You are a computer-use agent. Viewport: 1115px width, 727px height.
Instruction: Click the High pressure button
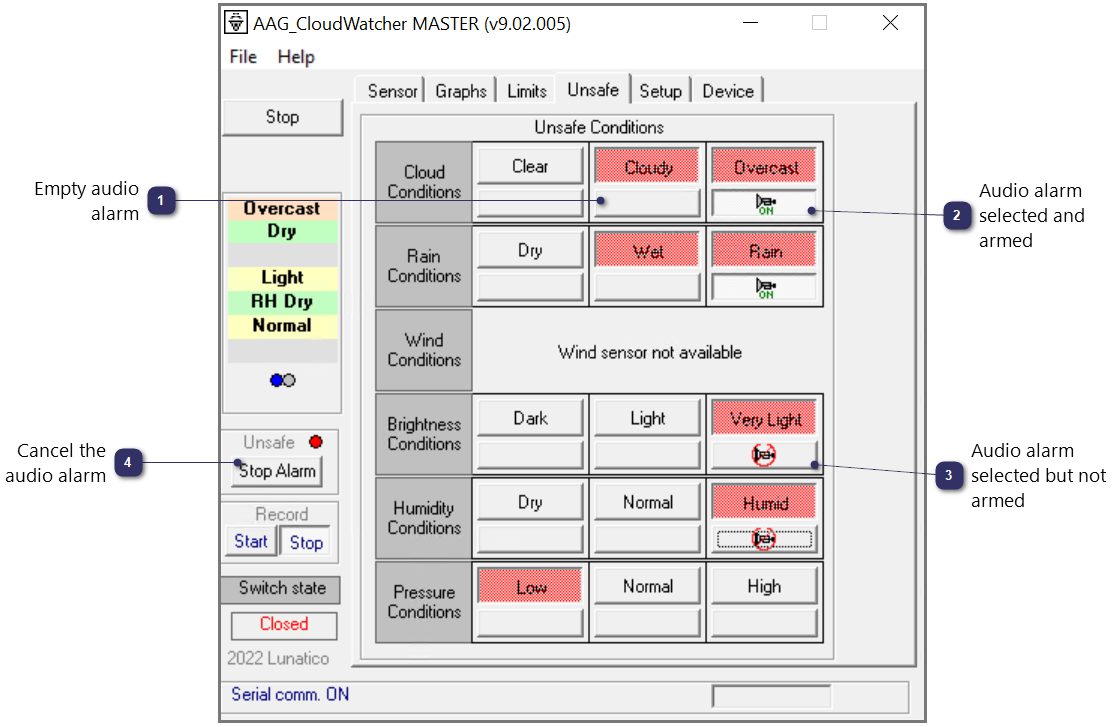pos(764,585)
